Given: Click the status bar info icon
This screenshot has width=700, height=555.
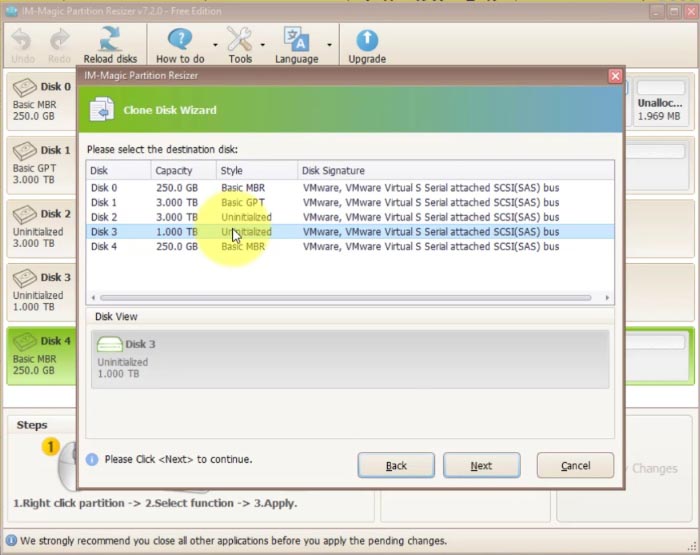Looking at the screenshot, I should [11, 540].
